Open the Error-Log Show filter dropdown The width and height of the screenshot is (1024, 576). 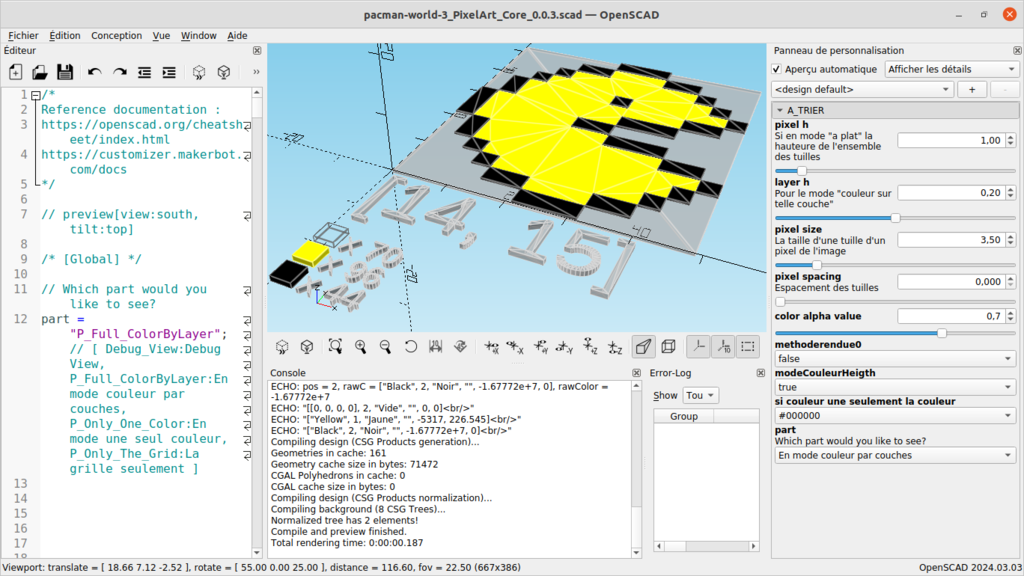click(700, 395)
